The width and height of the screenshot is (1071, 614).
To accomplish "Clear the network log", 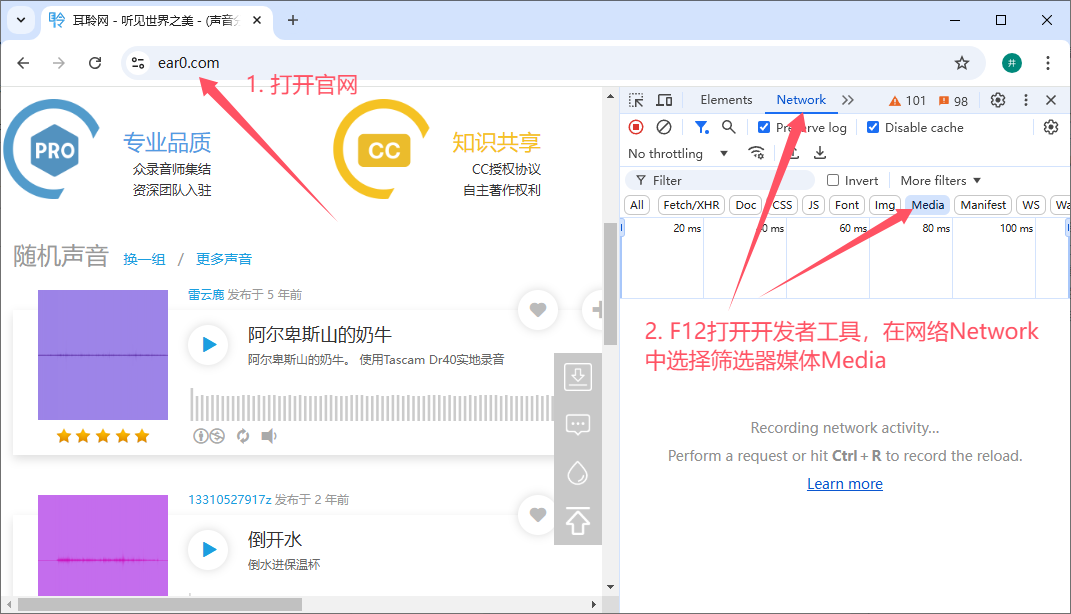I will [664, 127].
